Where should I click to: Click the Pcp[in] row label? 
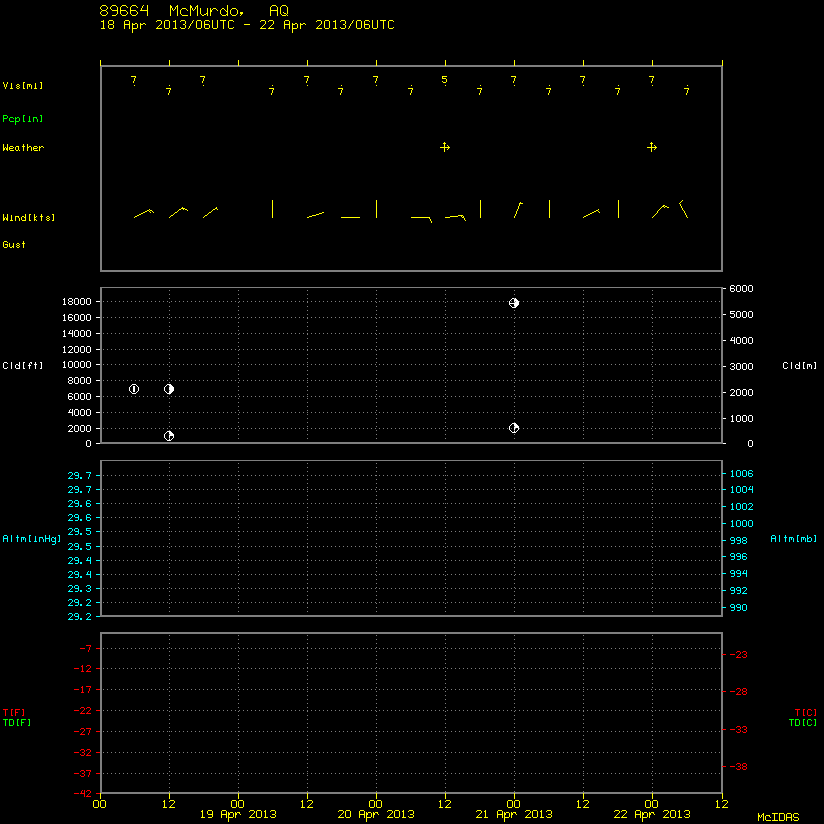(x=23, y=119)
